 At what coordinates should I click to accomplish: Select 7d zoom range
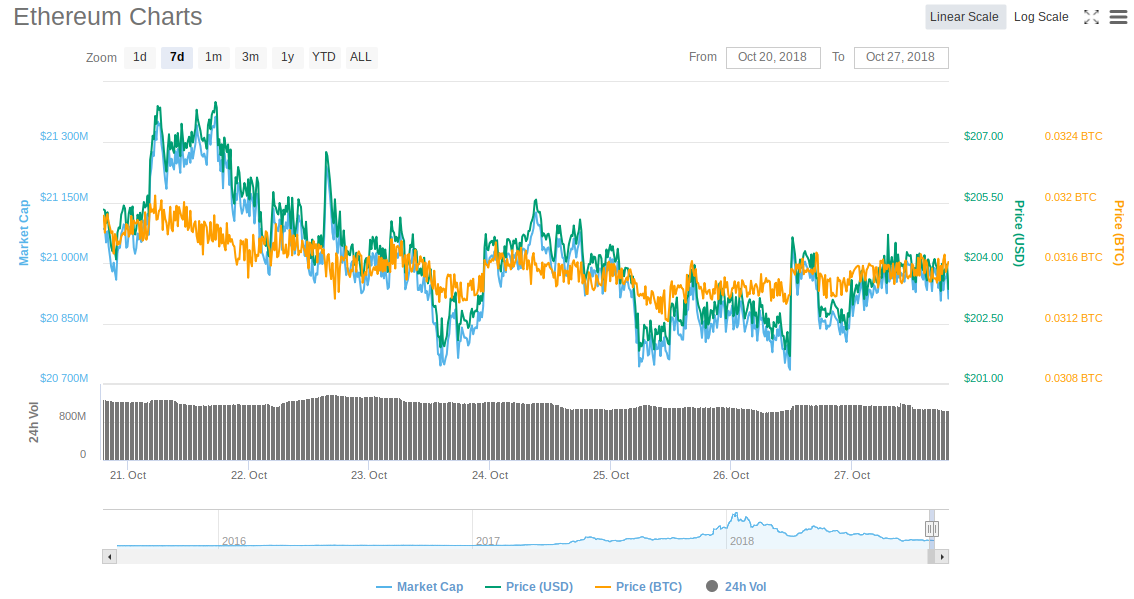[x=177, y=57]
